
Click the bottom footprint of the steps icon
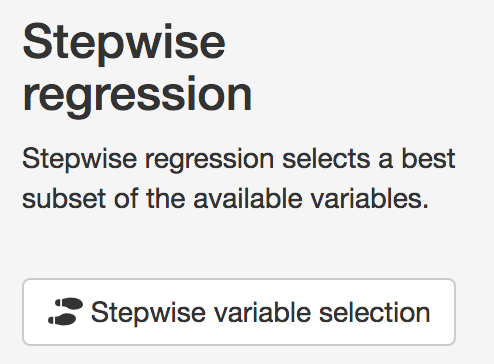pyautogui.click(x=63, y=319)
